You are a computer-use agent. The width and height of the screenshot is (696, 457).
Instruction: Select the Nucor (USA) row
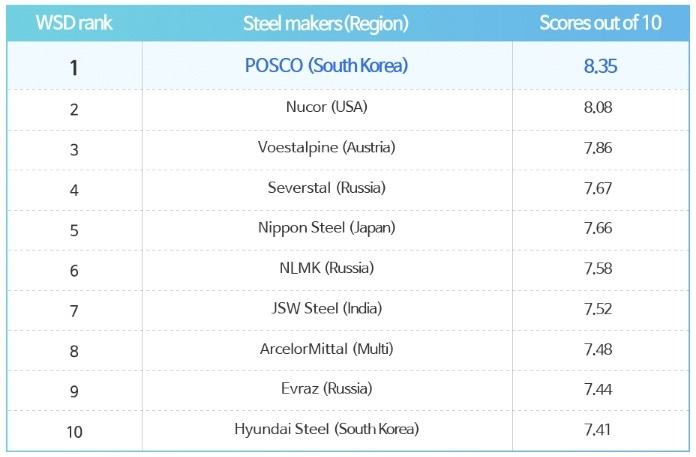point(327,108)
